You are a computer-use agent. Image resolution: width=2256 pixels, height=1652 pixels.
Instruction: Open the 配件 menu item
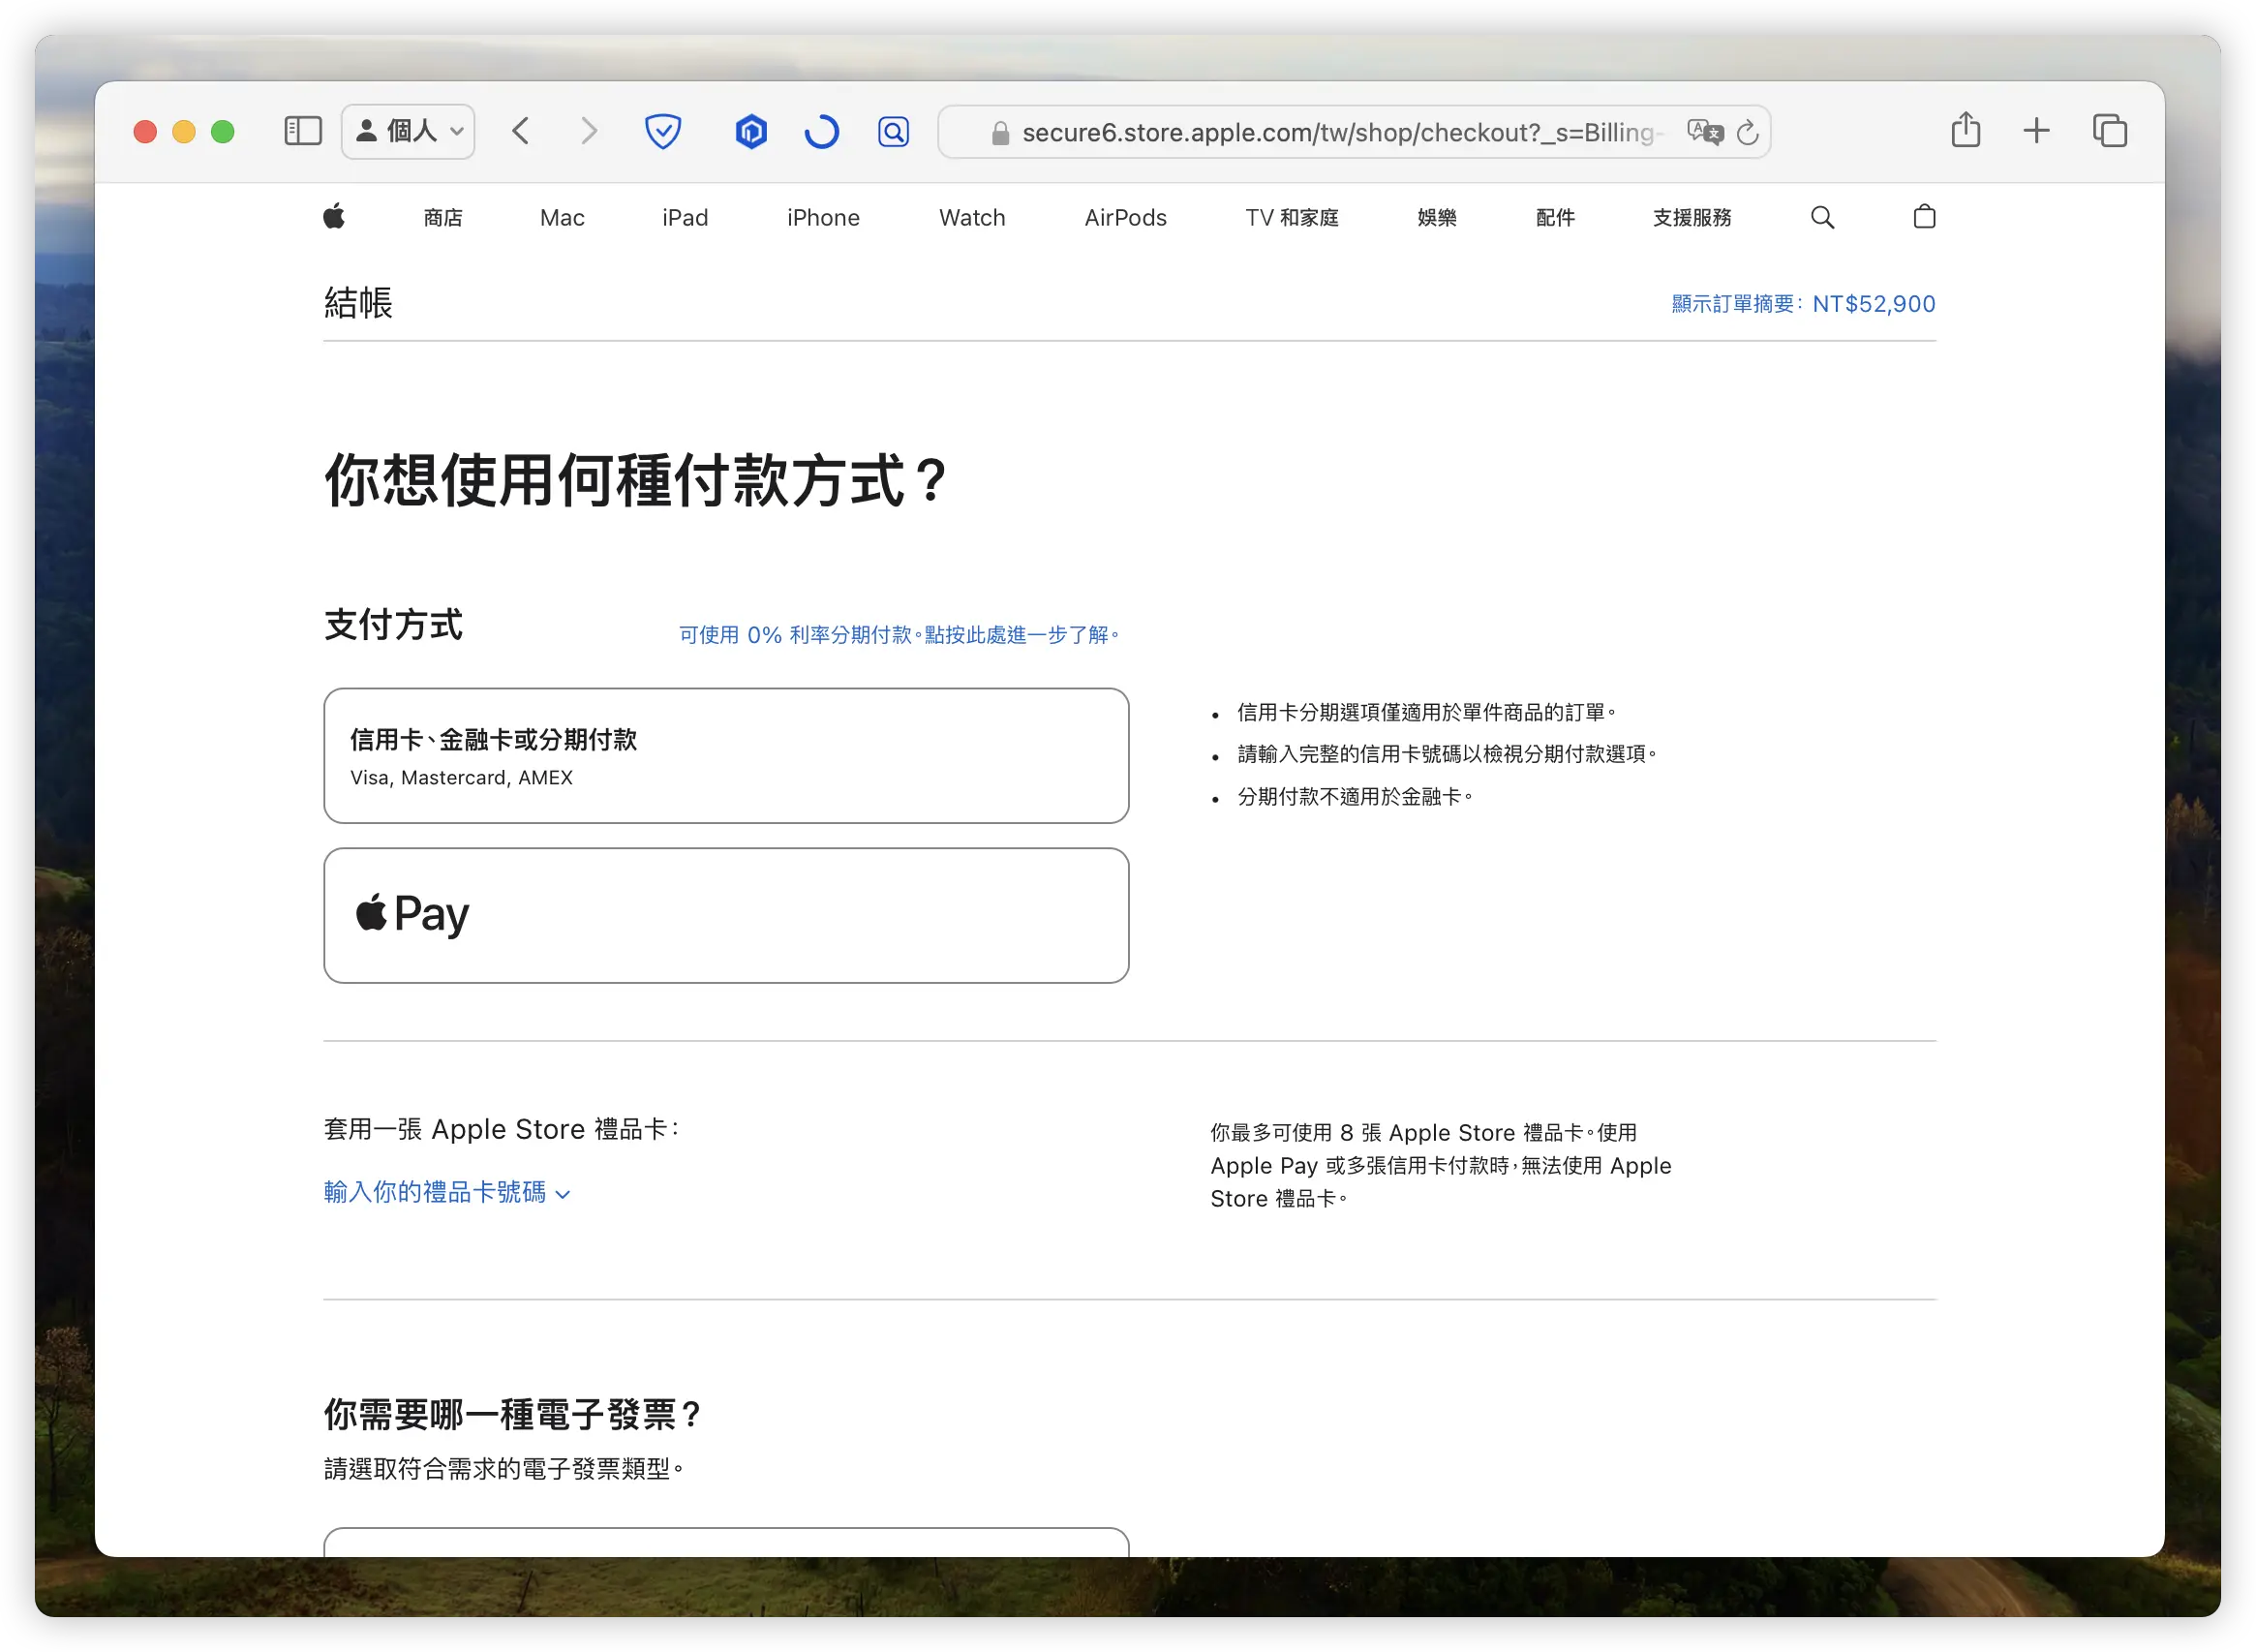(x=1555, y=218)
